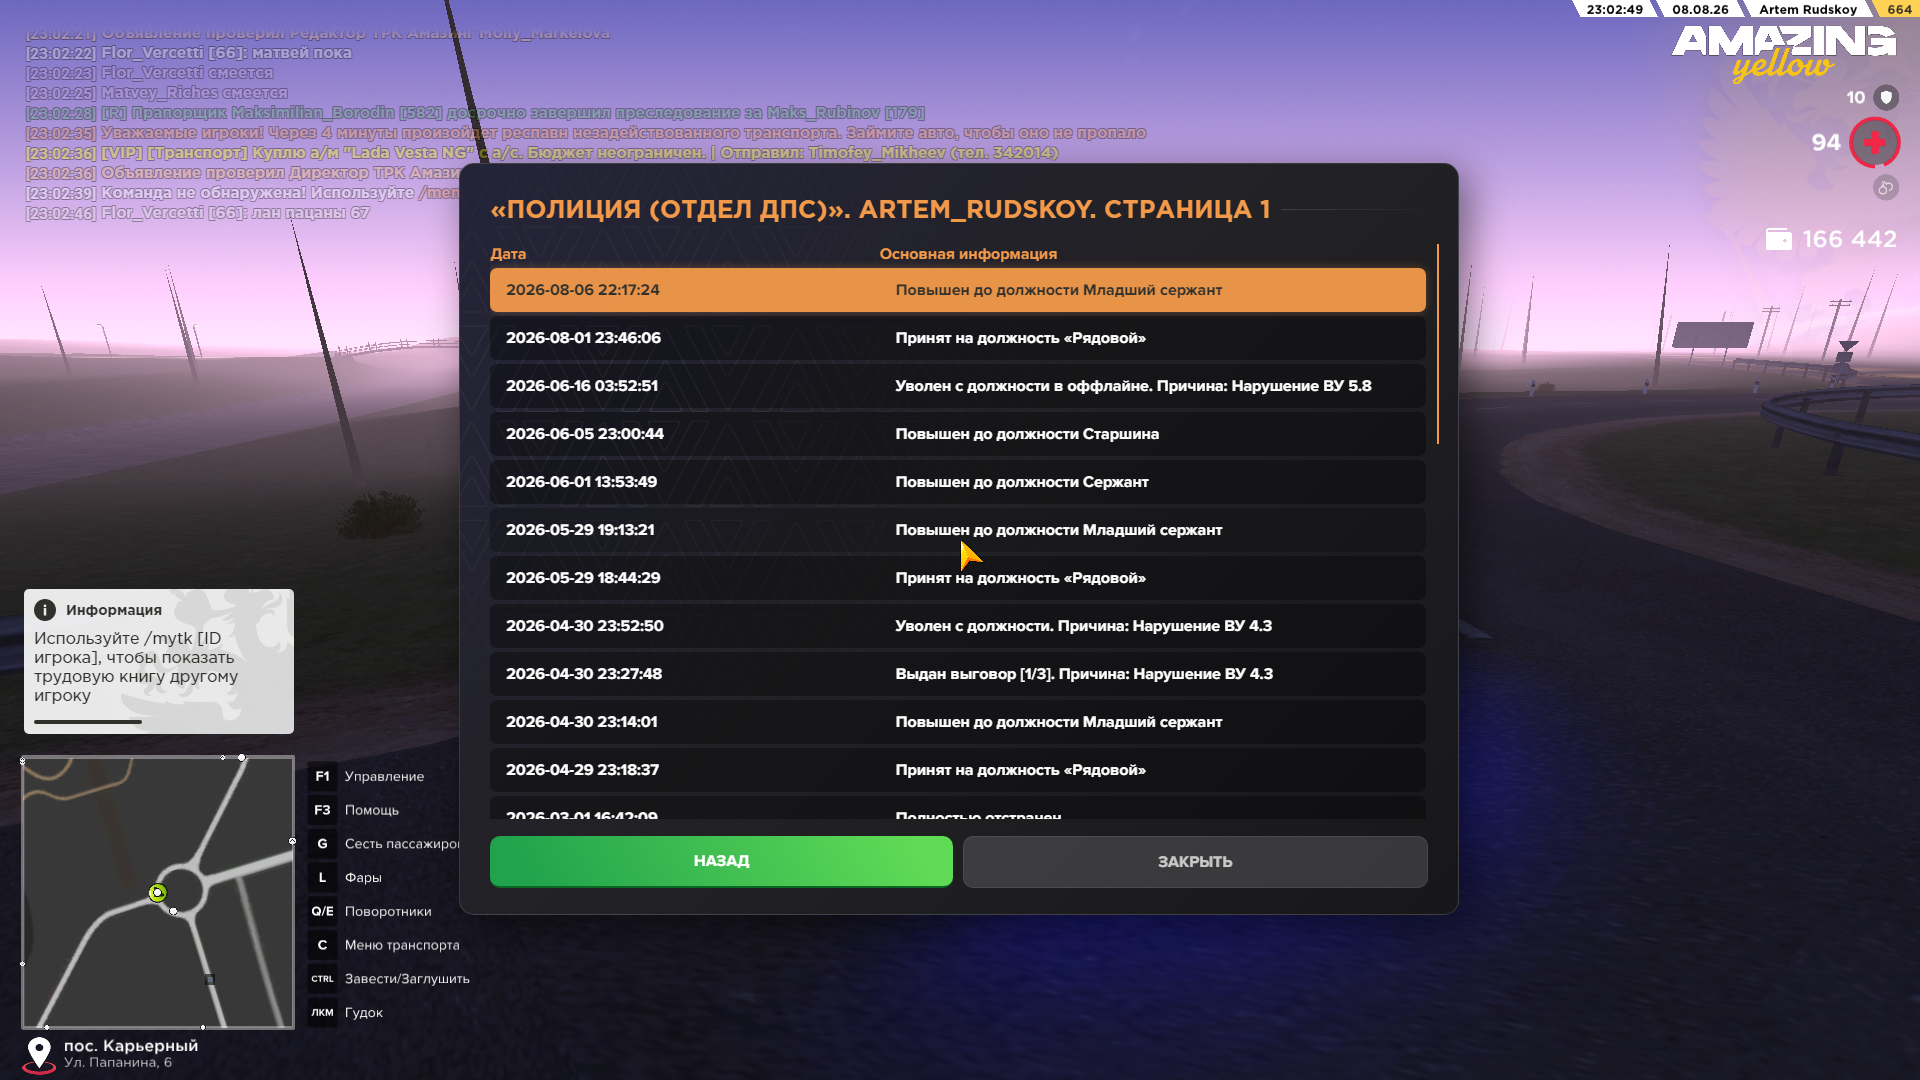Click the Flor_Vercetti матвей пока chat message
This screenshot has height=1080, width=1920.
[x=189, y=53]
